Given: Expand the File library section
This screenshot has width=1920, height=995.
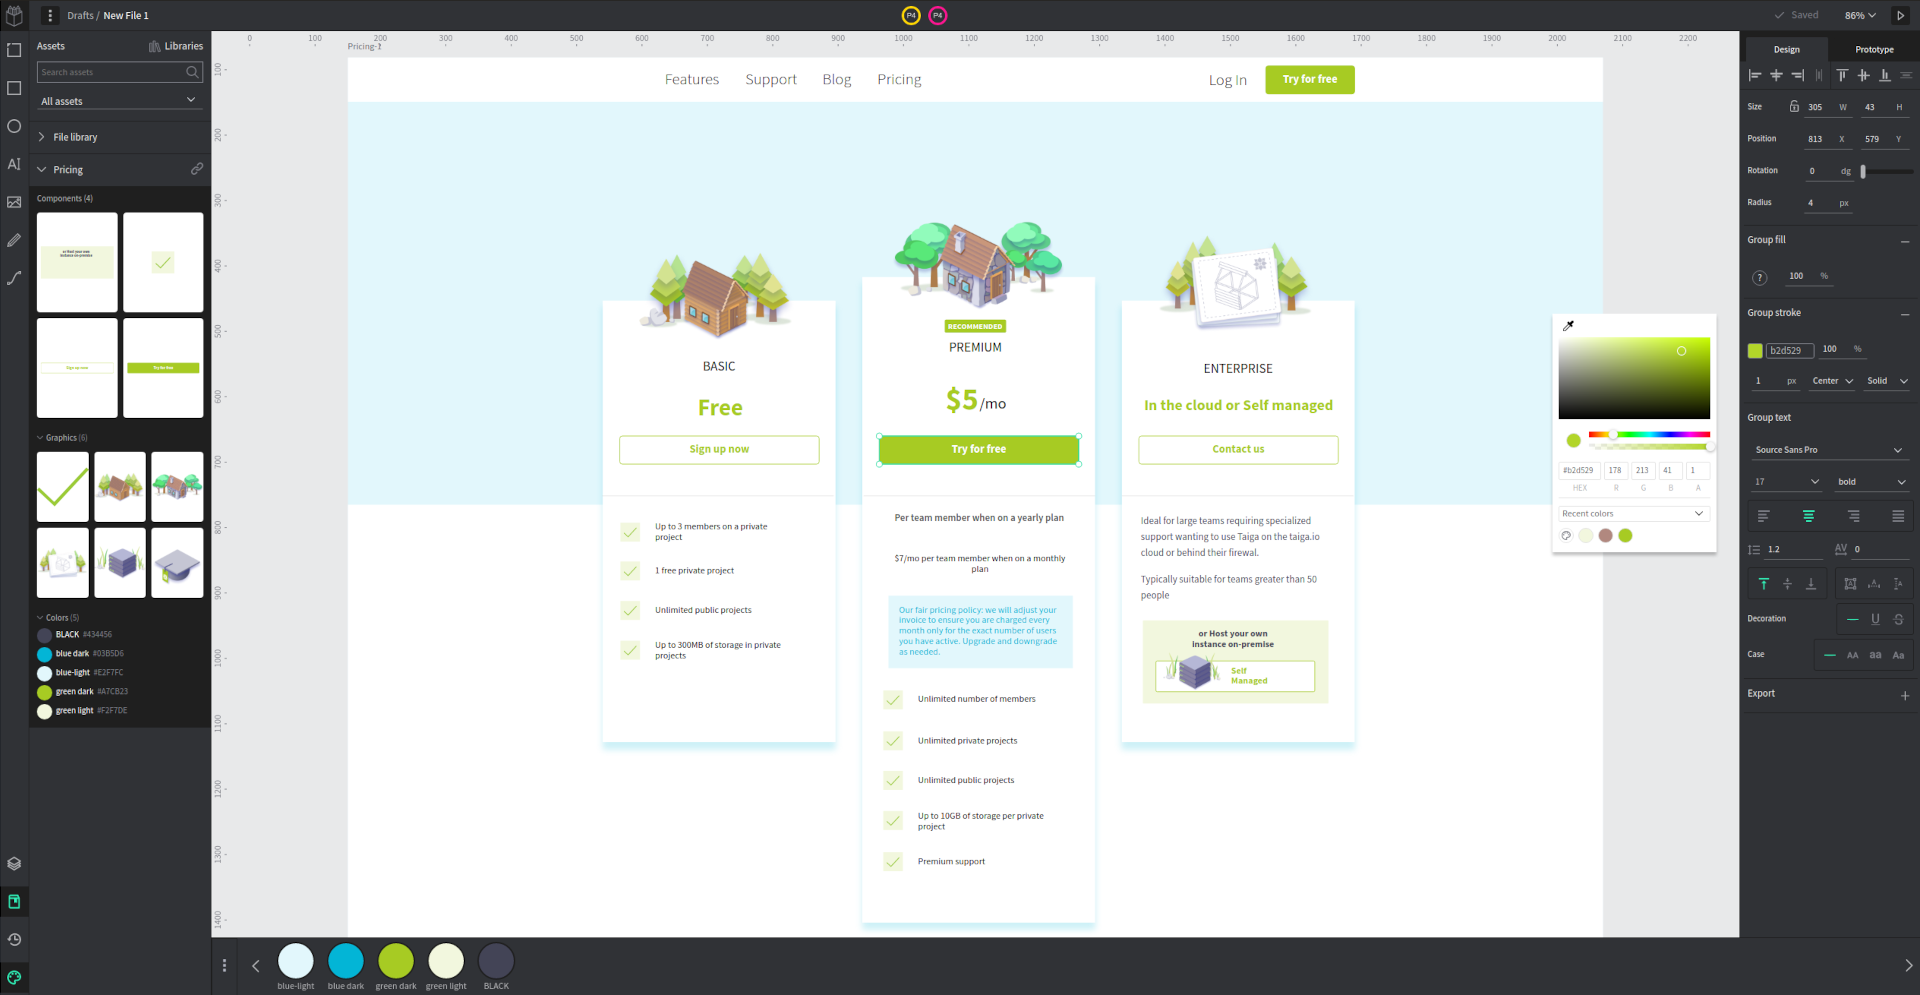Looking at the screenshot, I should pyautogui.click(x=75, y=137).
